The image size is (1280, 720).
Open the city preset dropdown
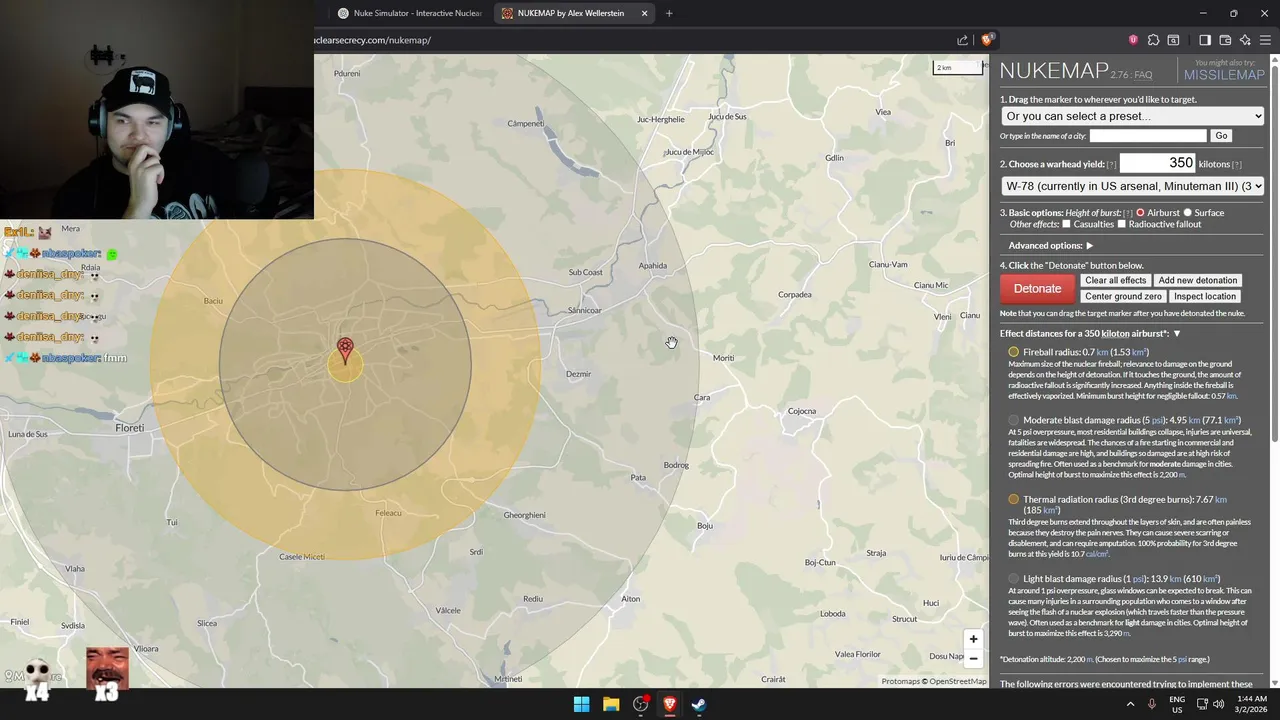coord(1132,116)
